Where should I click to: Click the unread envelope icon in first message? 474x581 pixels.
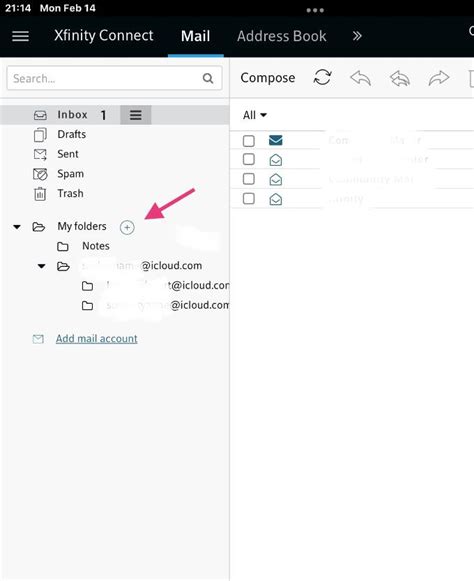(275, 140)
